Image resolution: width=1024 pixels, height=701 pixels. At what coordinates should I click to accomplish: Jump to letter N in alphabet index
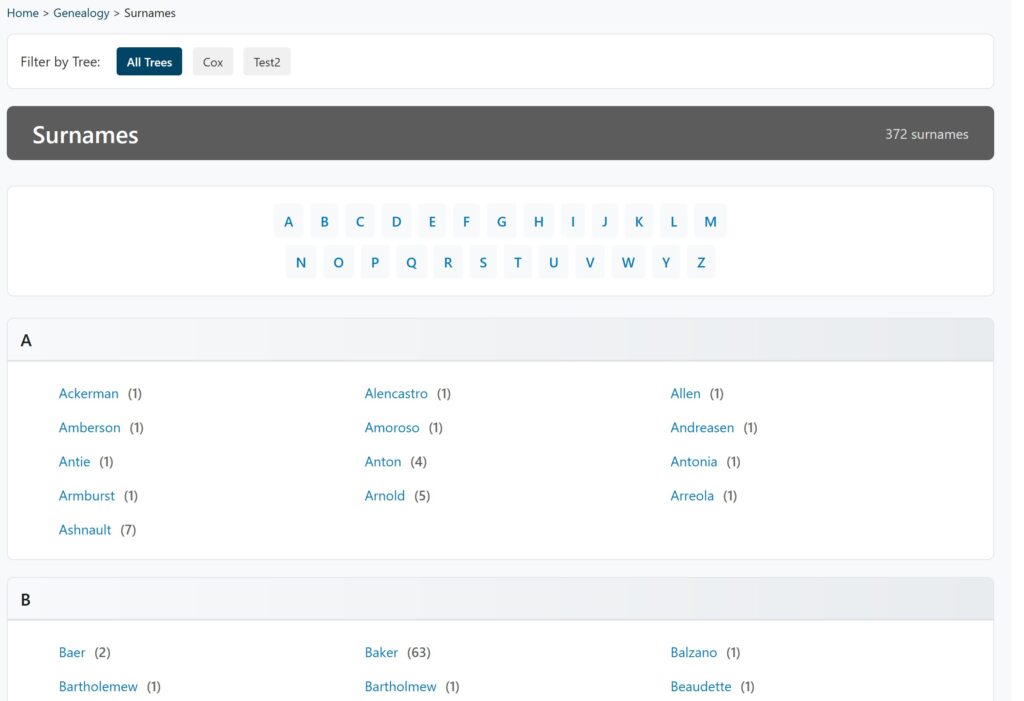(x=301, y=263)
